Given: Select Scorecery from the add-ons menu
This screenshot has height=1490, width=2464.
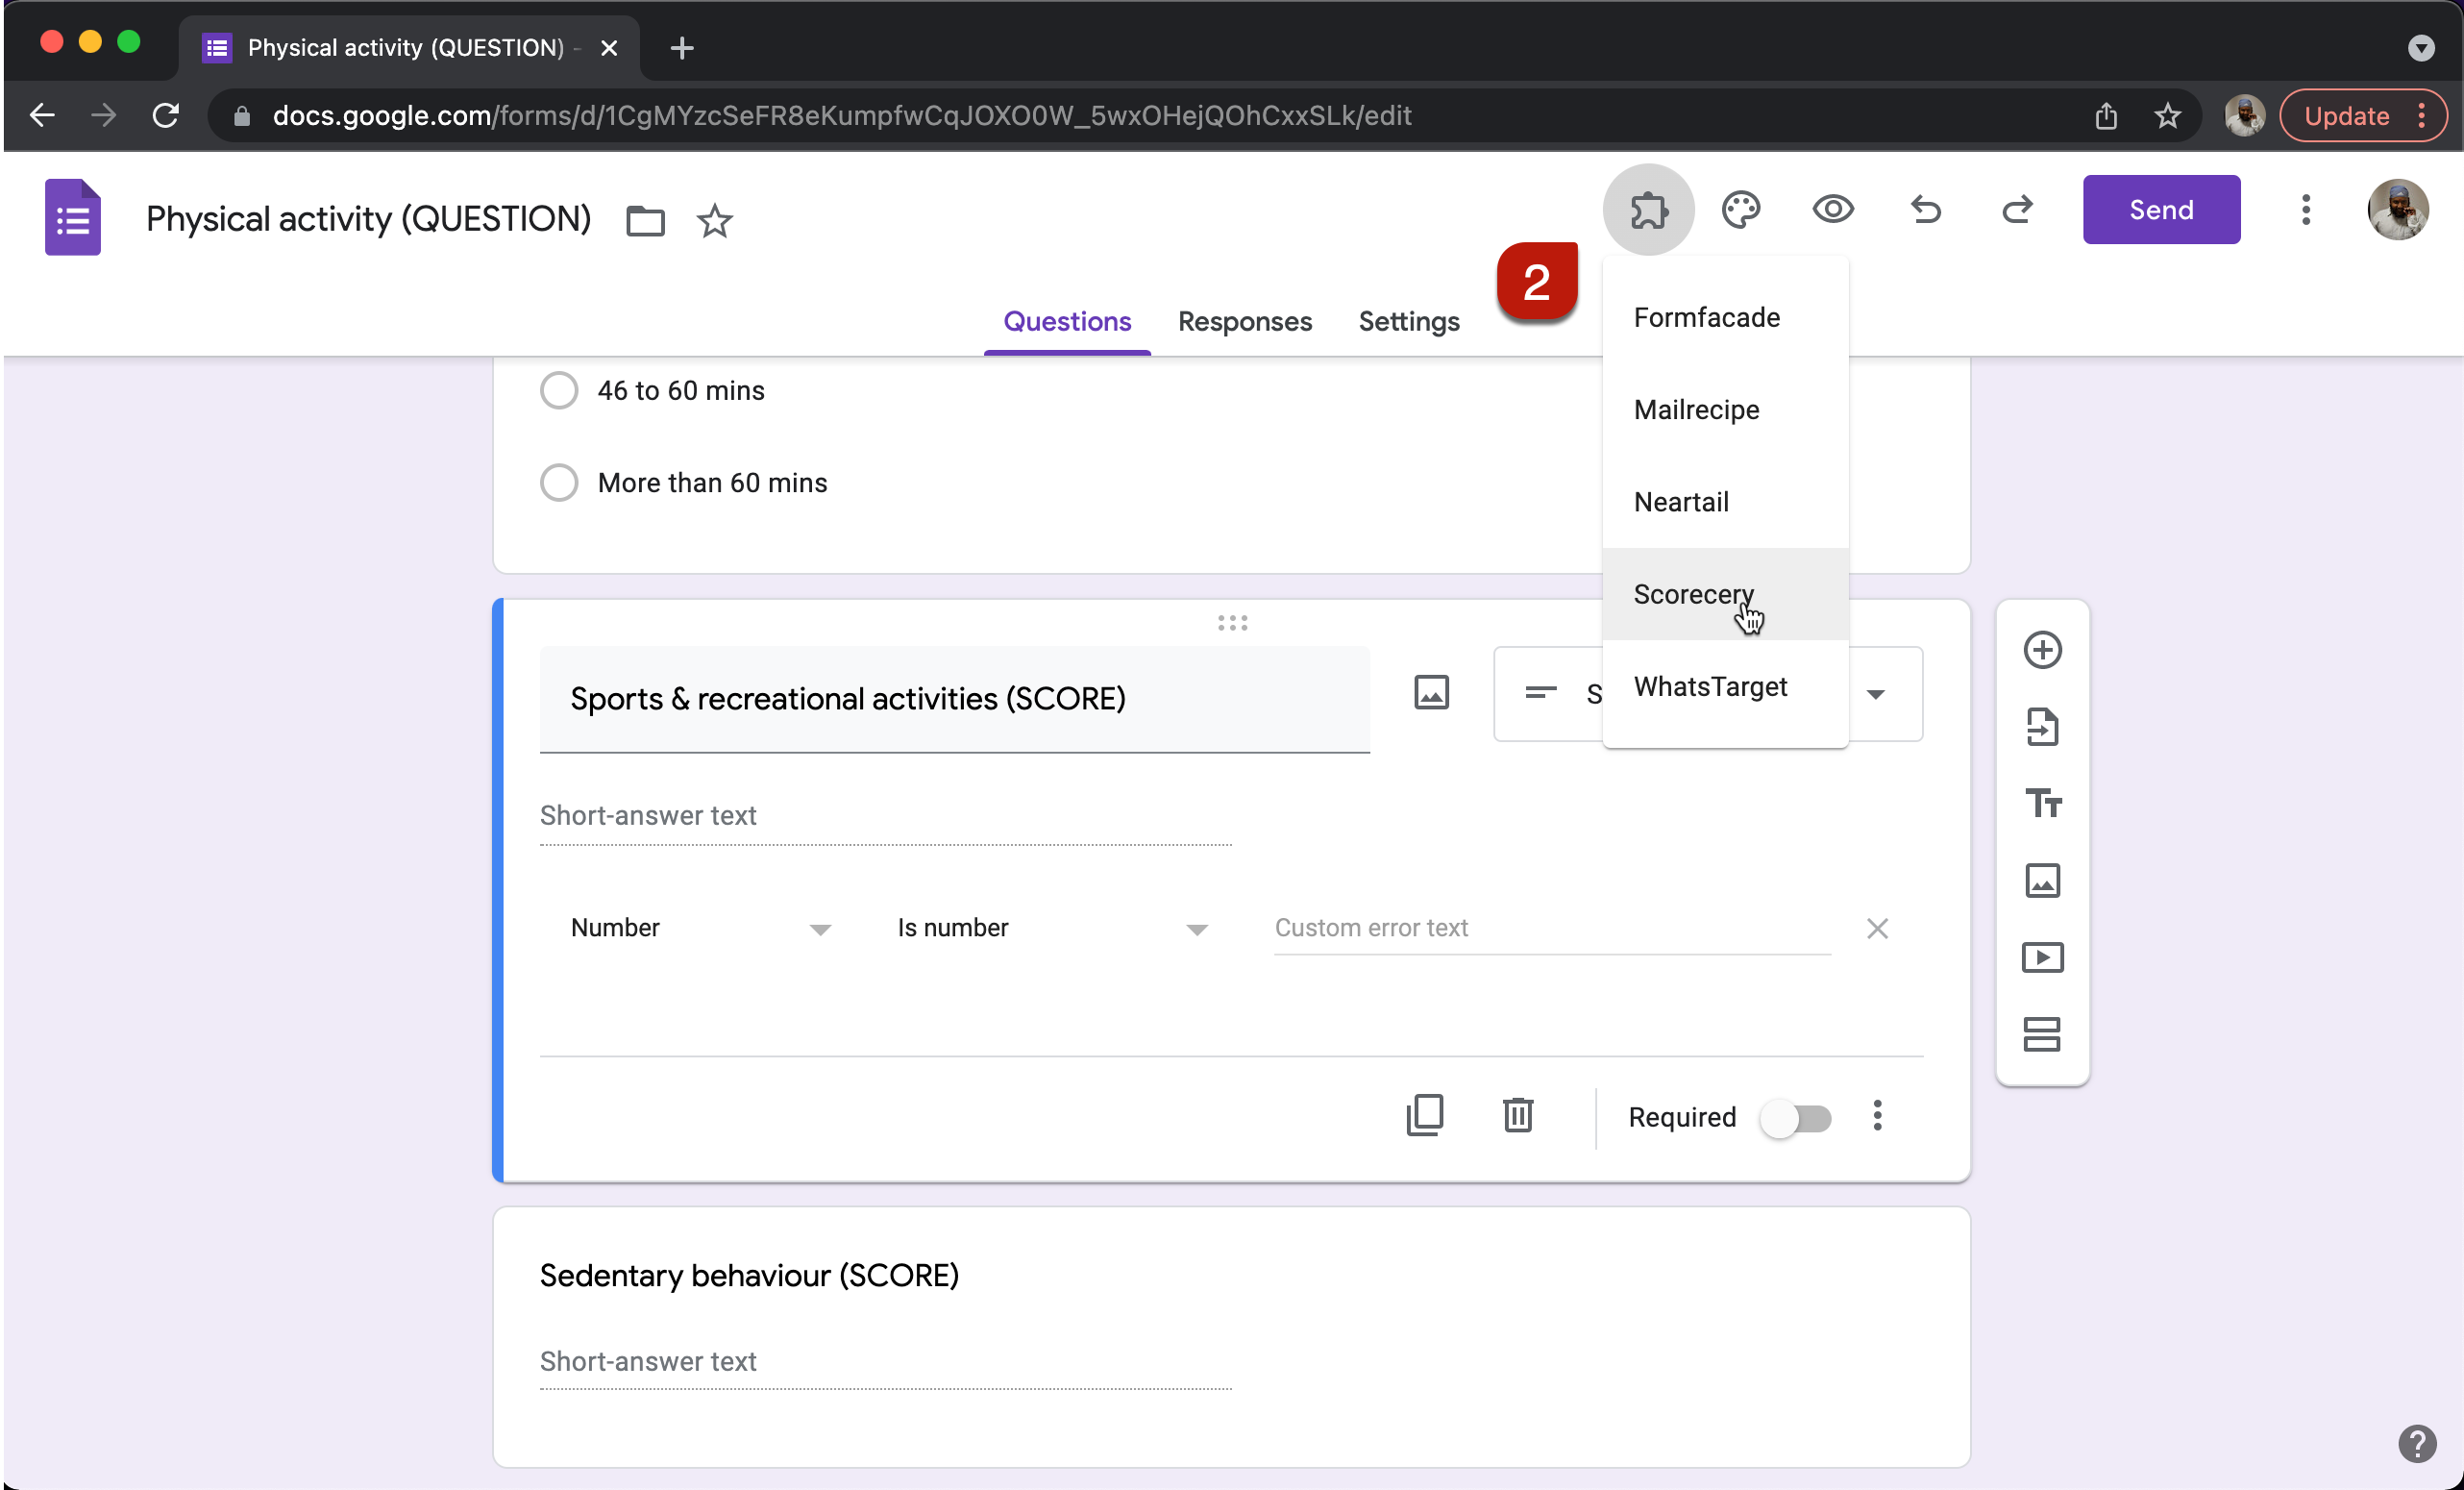Looking at the screenshot, I should pos(1693,594).
